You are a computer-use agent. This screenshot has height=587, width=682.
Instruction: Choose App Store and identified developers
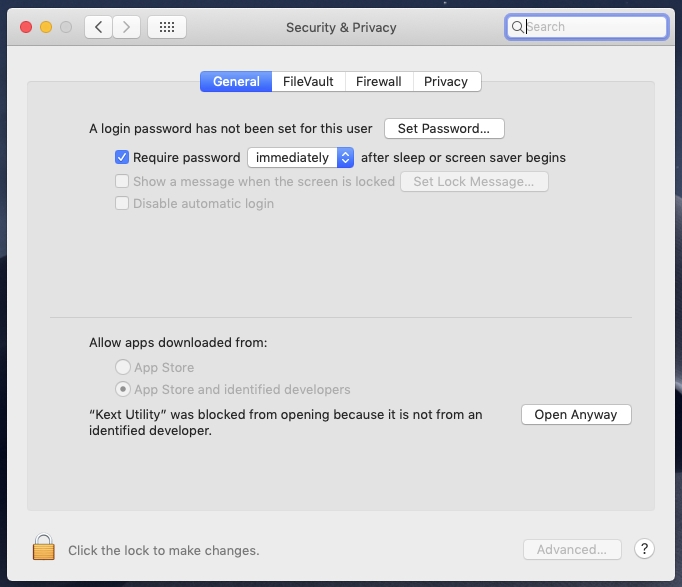(x=123, y=389)
